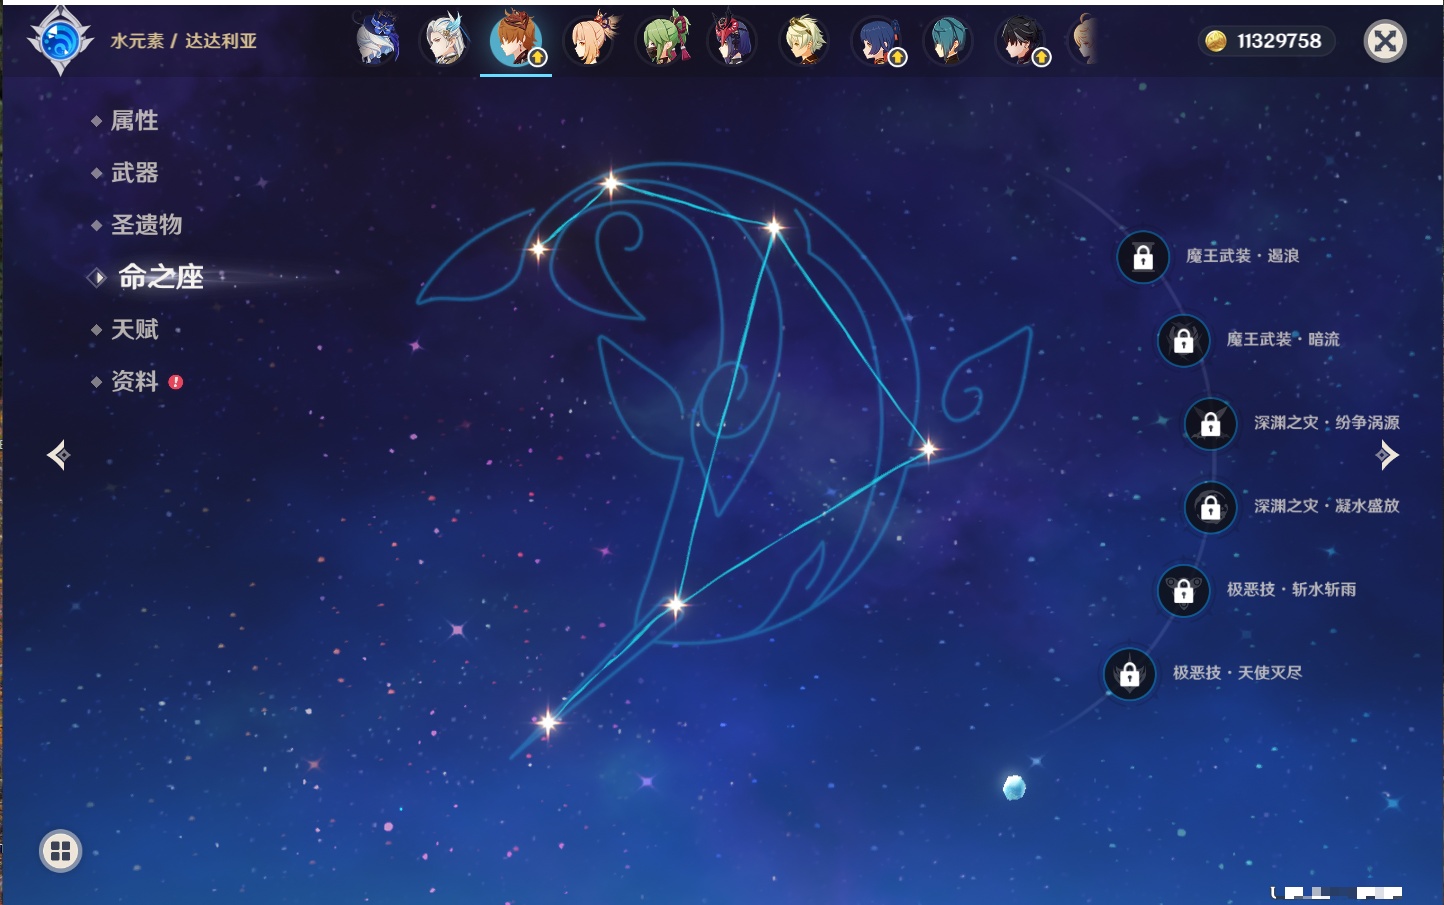Click the topmost constellation star node

tap(610, 183)
